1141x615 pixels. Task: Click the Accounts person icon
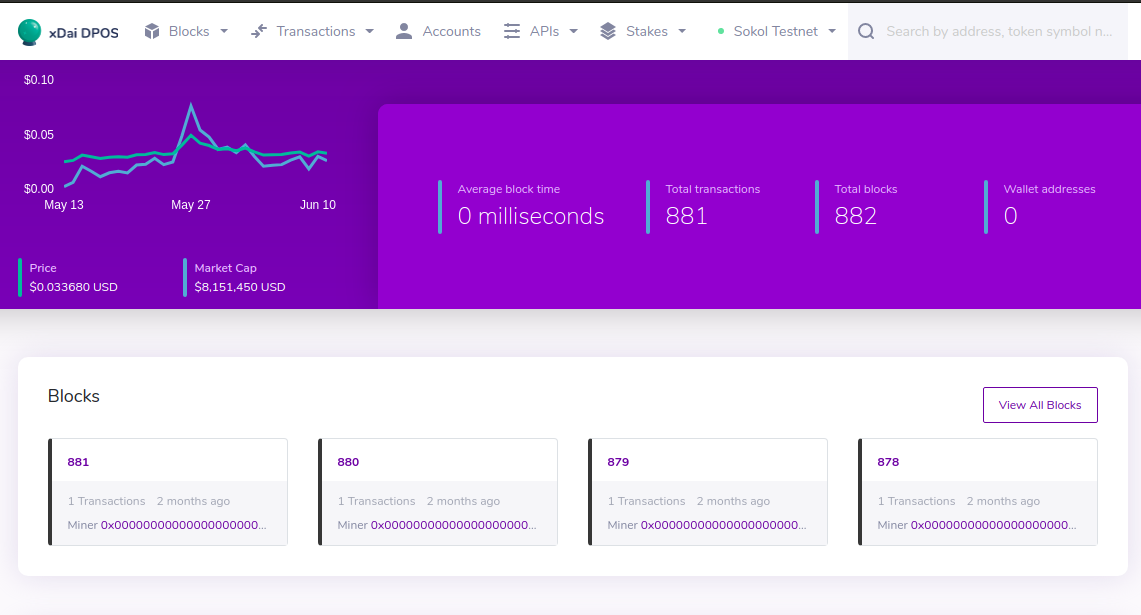(x=404, y=31)
